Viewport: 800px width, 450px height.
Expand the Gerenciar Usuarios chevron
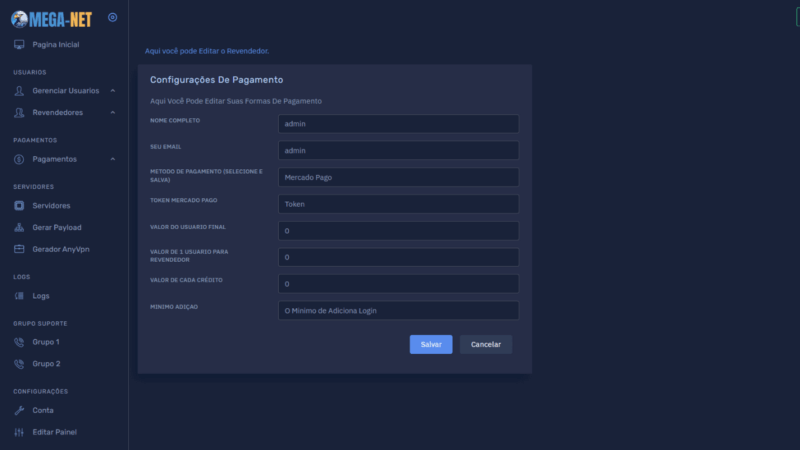point(113,91)
